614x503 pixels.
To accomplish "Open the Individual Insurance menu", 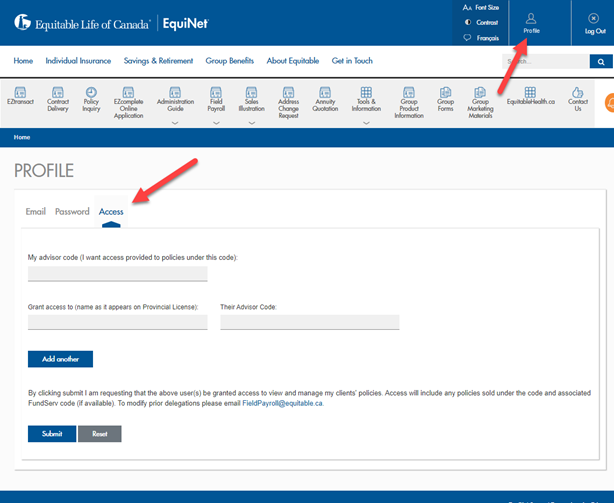I will pos(78,61).
